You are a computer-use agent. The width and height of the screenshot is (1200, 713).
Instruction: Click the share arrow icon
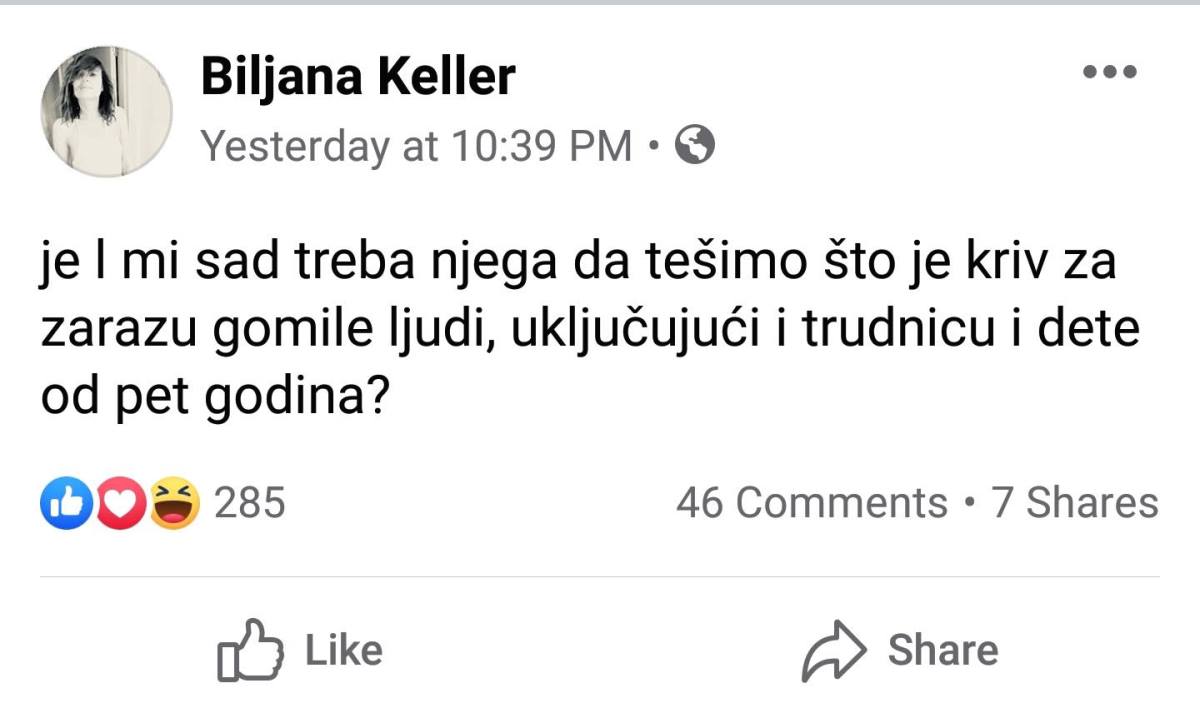[x=833, y=651]
